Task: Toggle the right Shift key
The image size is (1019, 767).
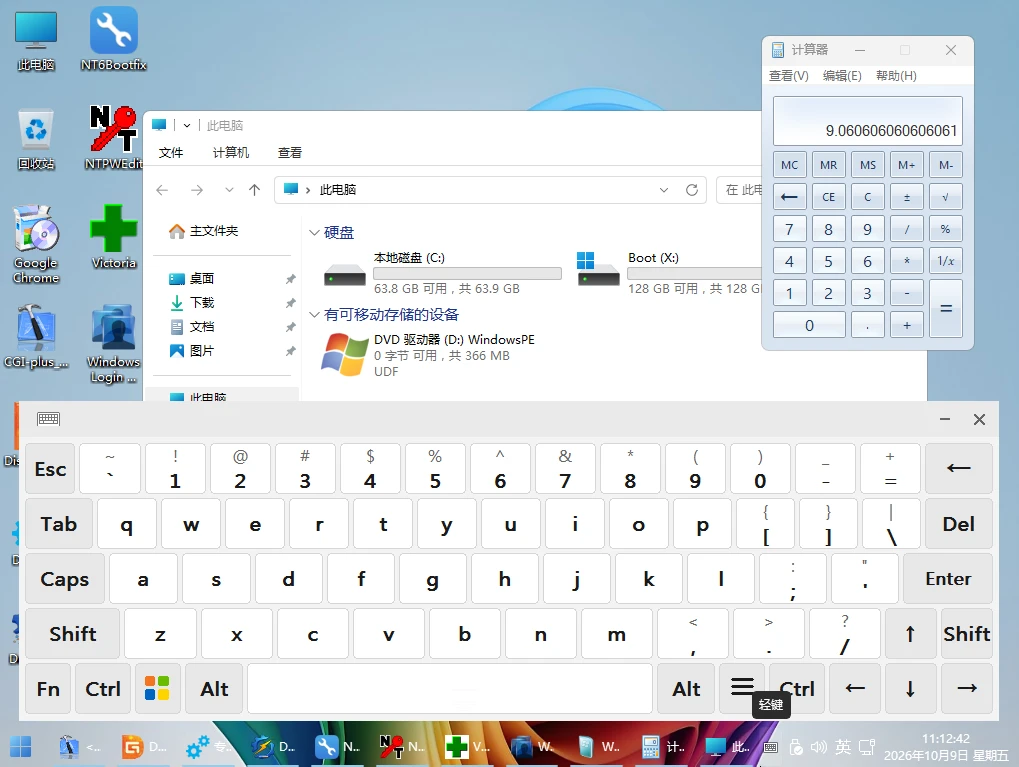Action: pos(967,634)
